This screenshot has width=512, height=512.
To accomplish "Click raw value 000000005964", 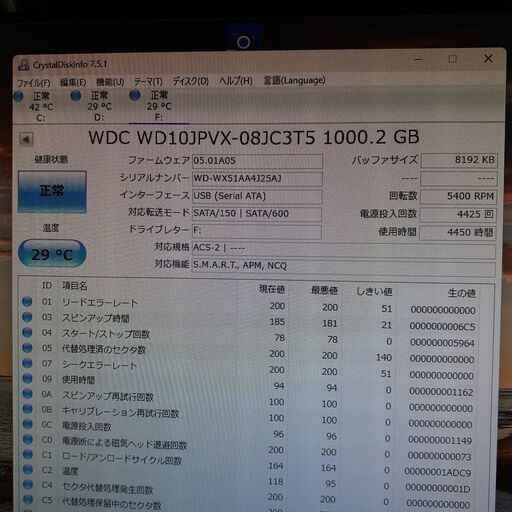I will (442, 343).
